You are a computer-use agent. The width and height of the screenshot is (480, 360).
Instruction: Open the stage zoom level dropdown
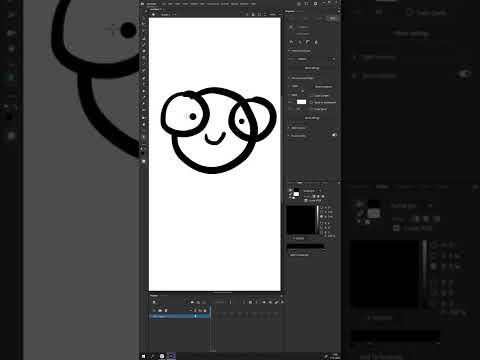click(273, 15)
